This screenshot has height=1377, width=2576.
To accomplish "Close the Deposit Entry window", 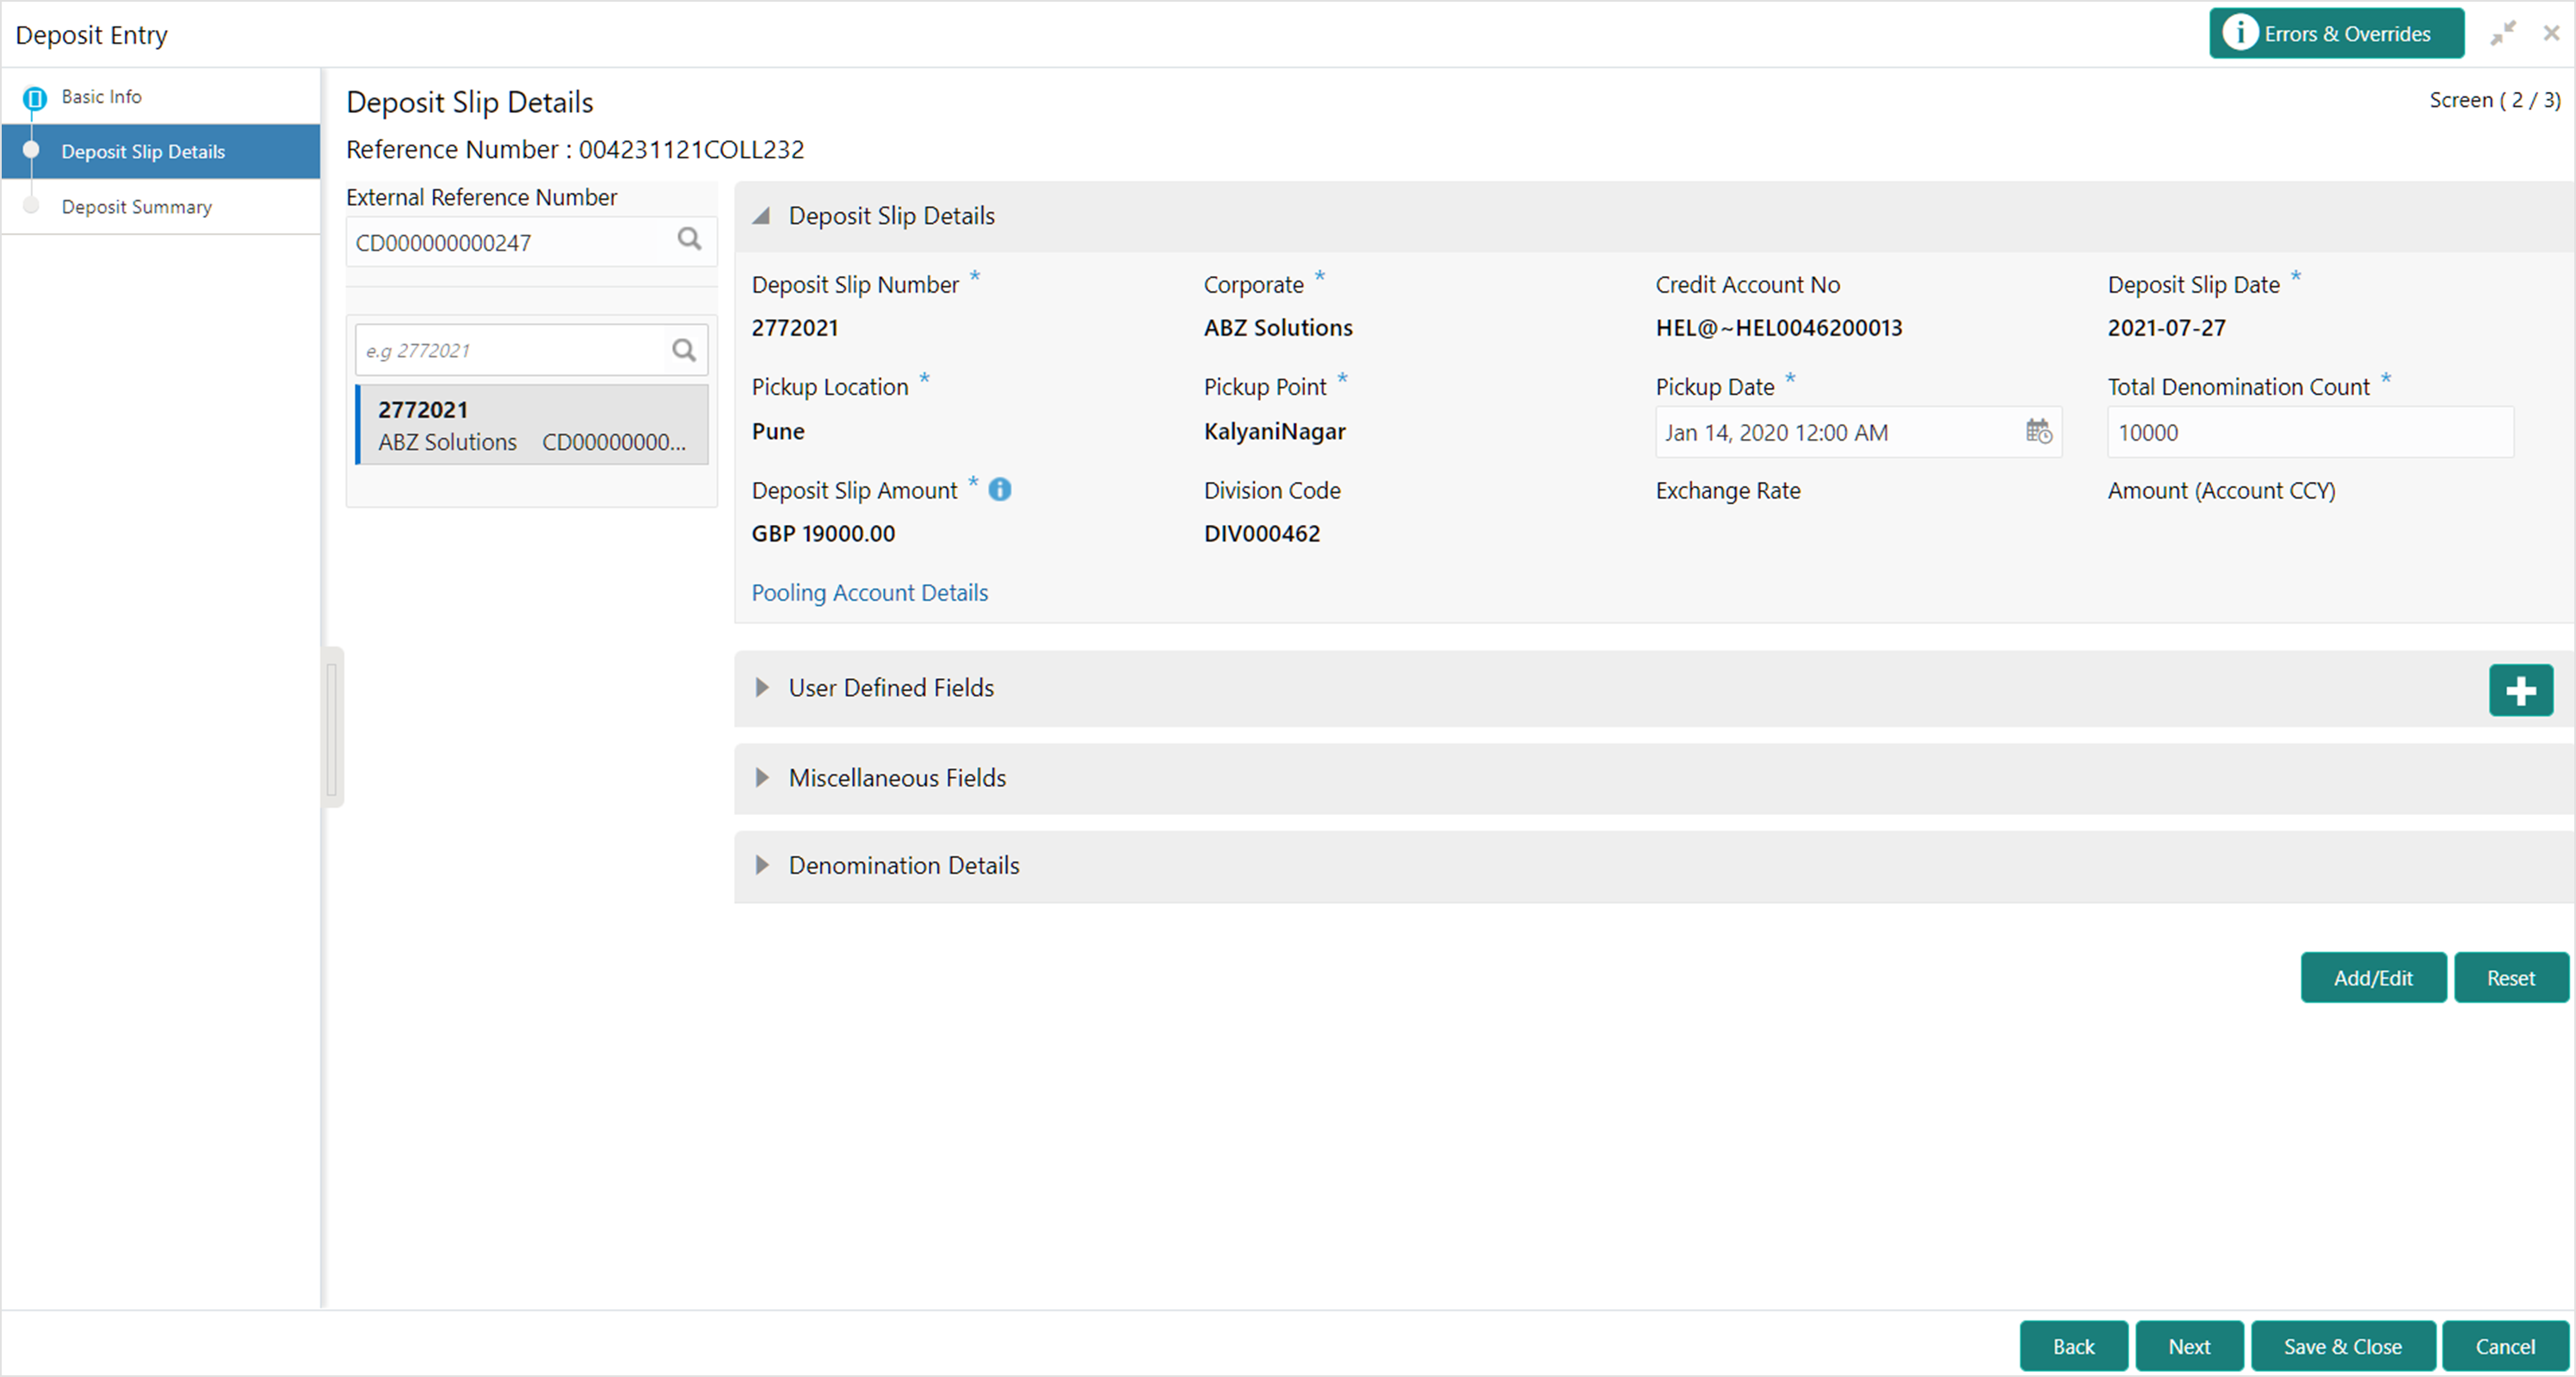I will [x=2551, y=34].
